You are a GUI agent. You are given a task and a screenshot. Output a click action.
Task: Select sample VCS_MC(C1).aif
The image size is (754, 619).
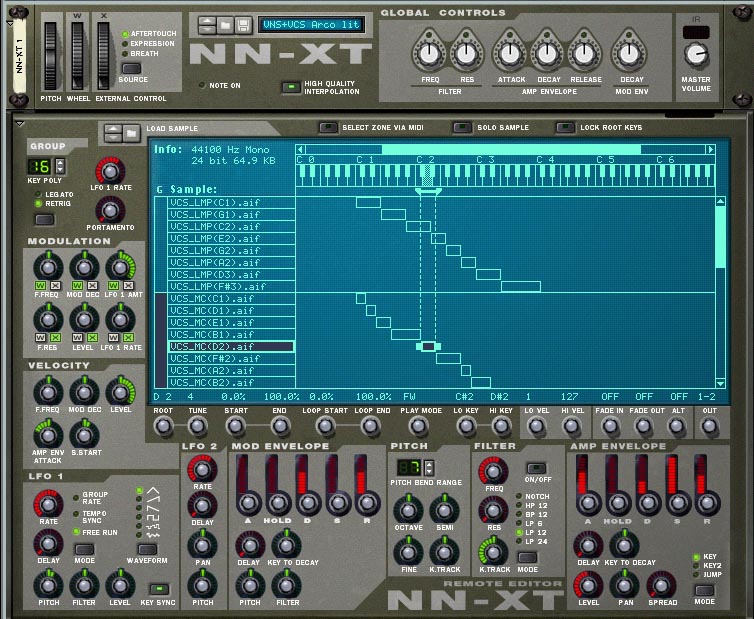[x=231, y=299]
